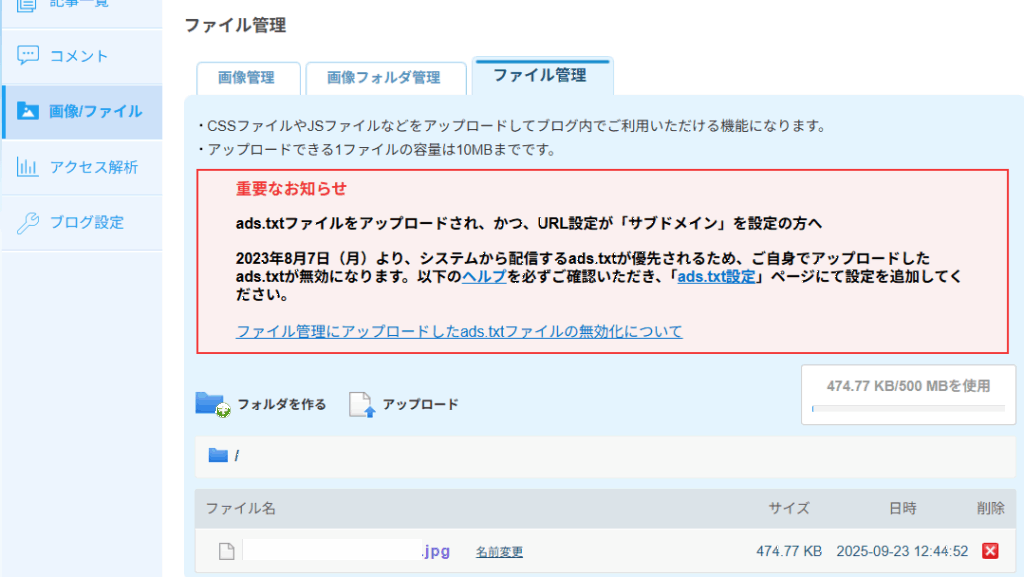Select the ファイル管理 tab
Image resolution: width=1024 pixels, height=577 pixels.
click(540, 75)
